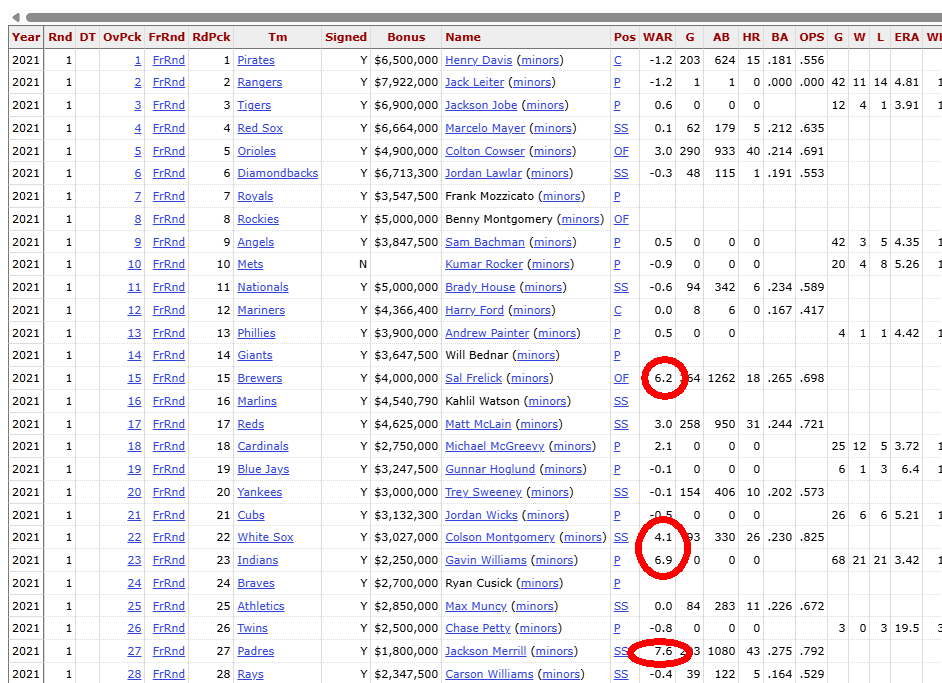The height and width of the screenshot is (683, 942).
Task: Open Frank Mozzicato's minors link
Action: (x=562, y=196)
